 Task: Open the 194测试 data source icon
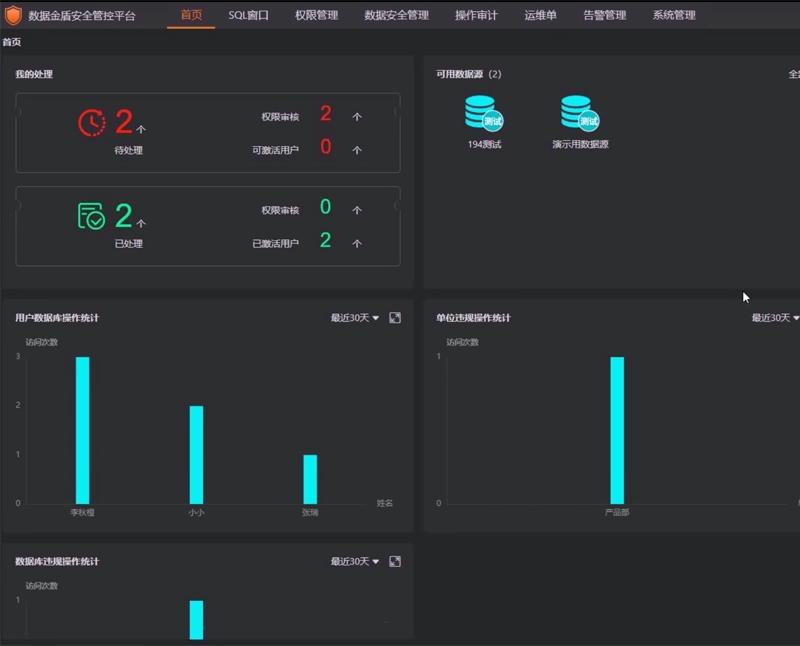[x=484, y=113]
